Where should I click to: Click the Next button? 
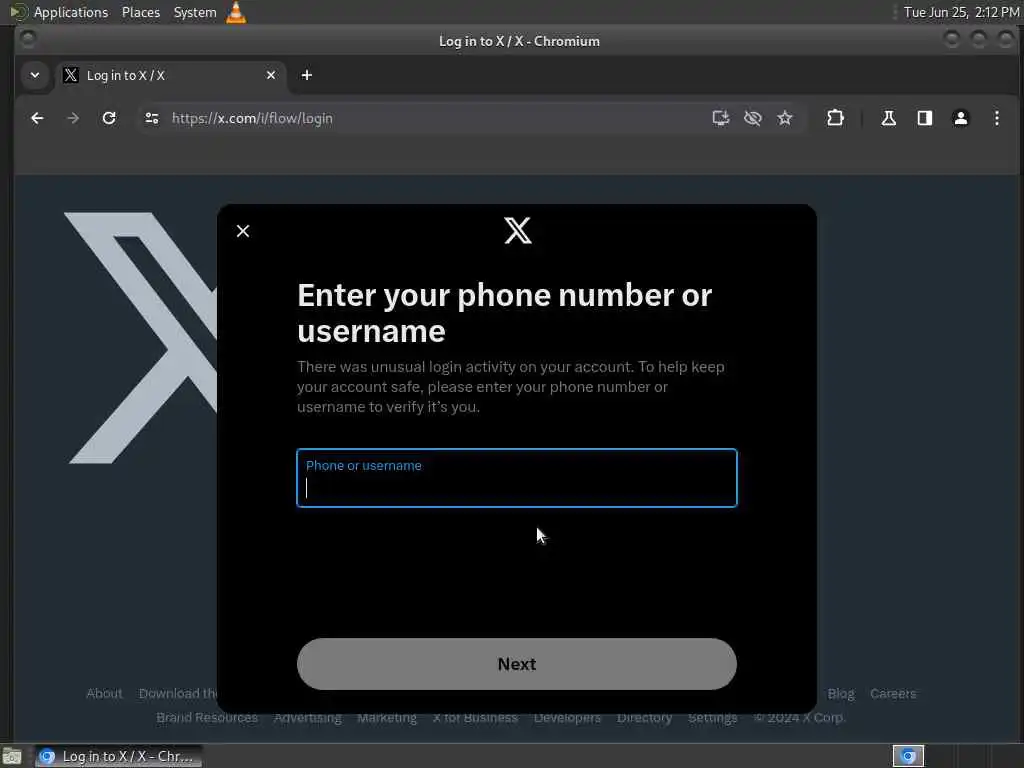517,664
